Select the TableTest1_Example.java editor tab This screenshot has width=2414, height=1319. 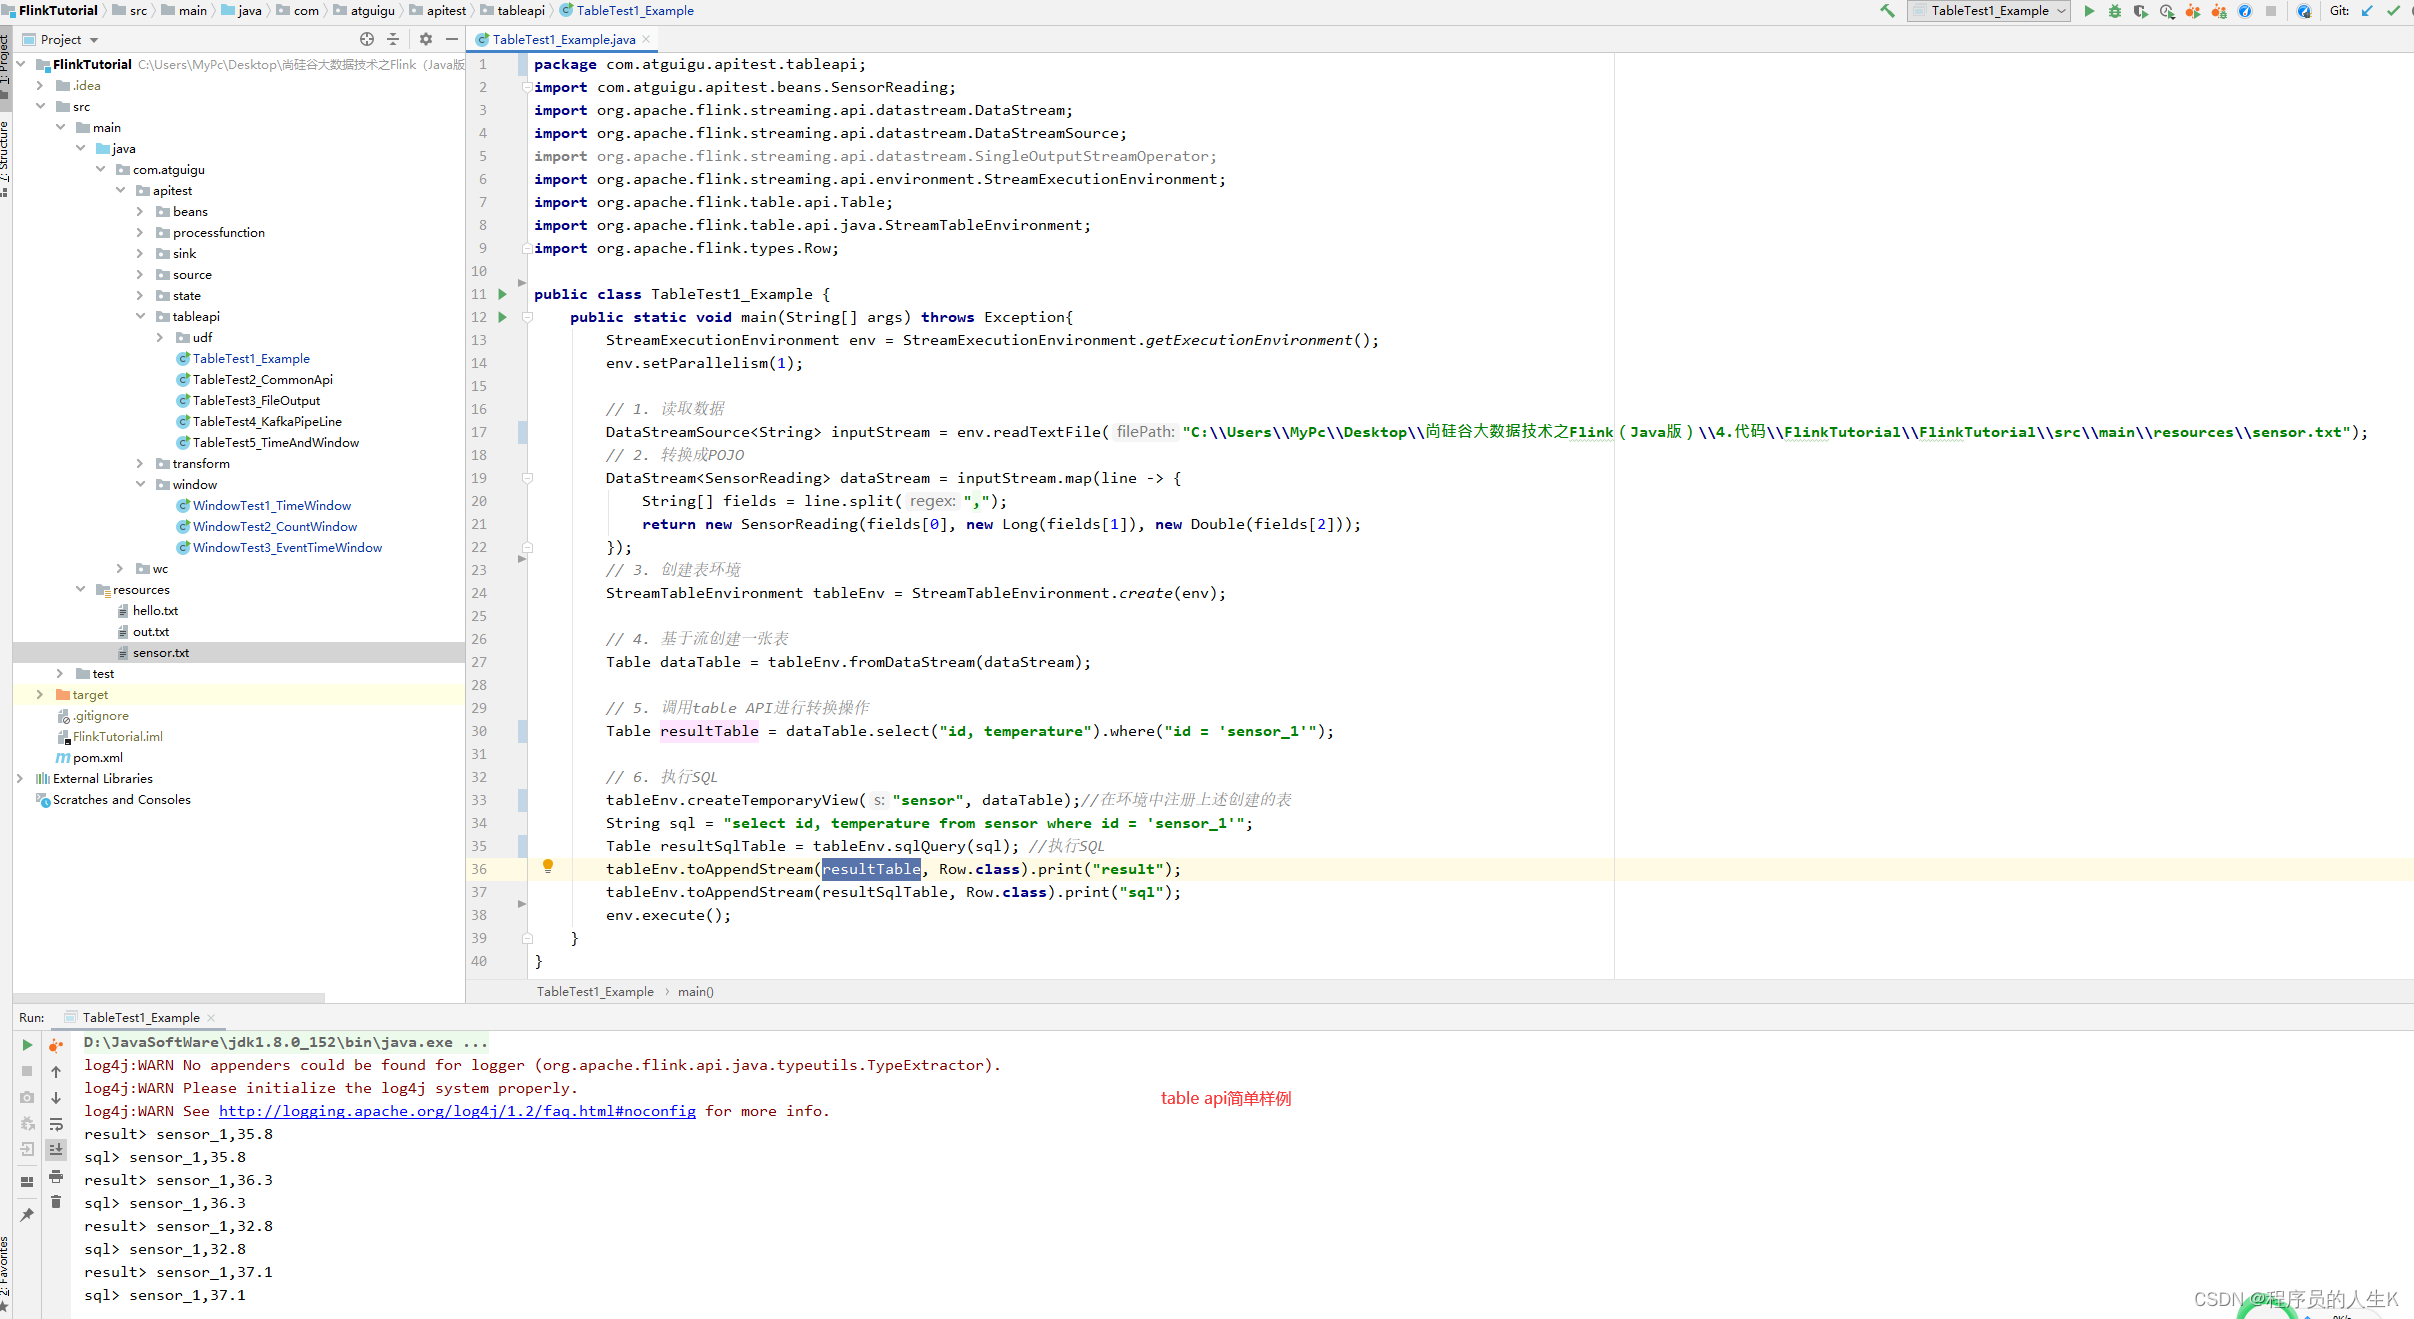(x=563, y=39)
